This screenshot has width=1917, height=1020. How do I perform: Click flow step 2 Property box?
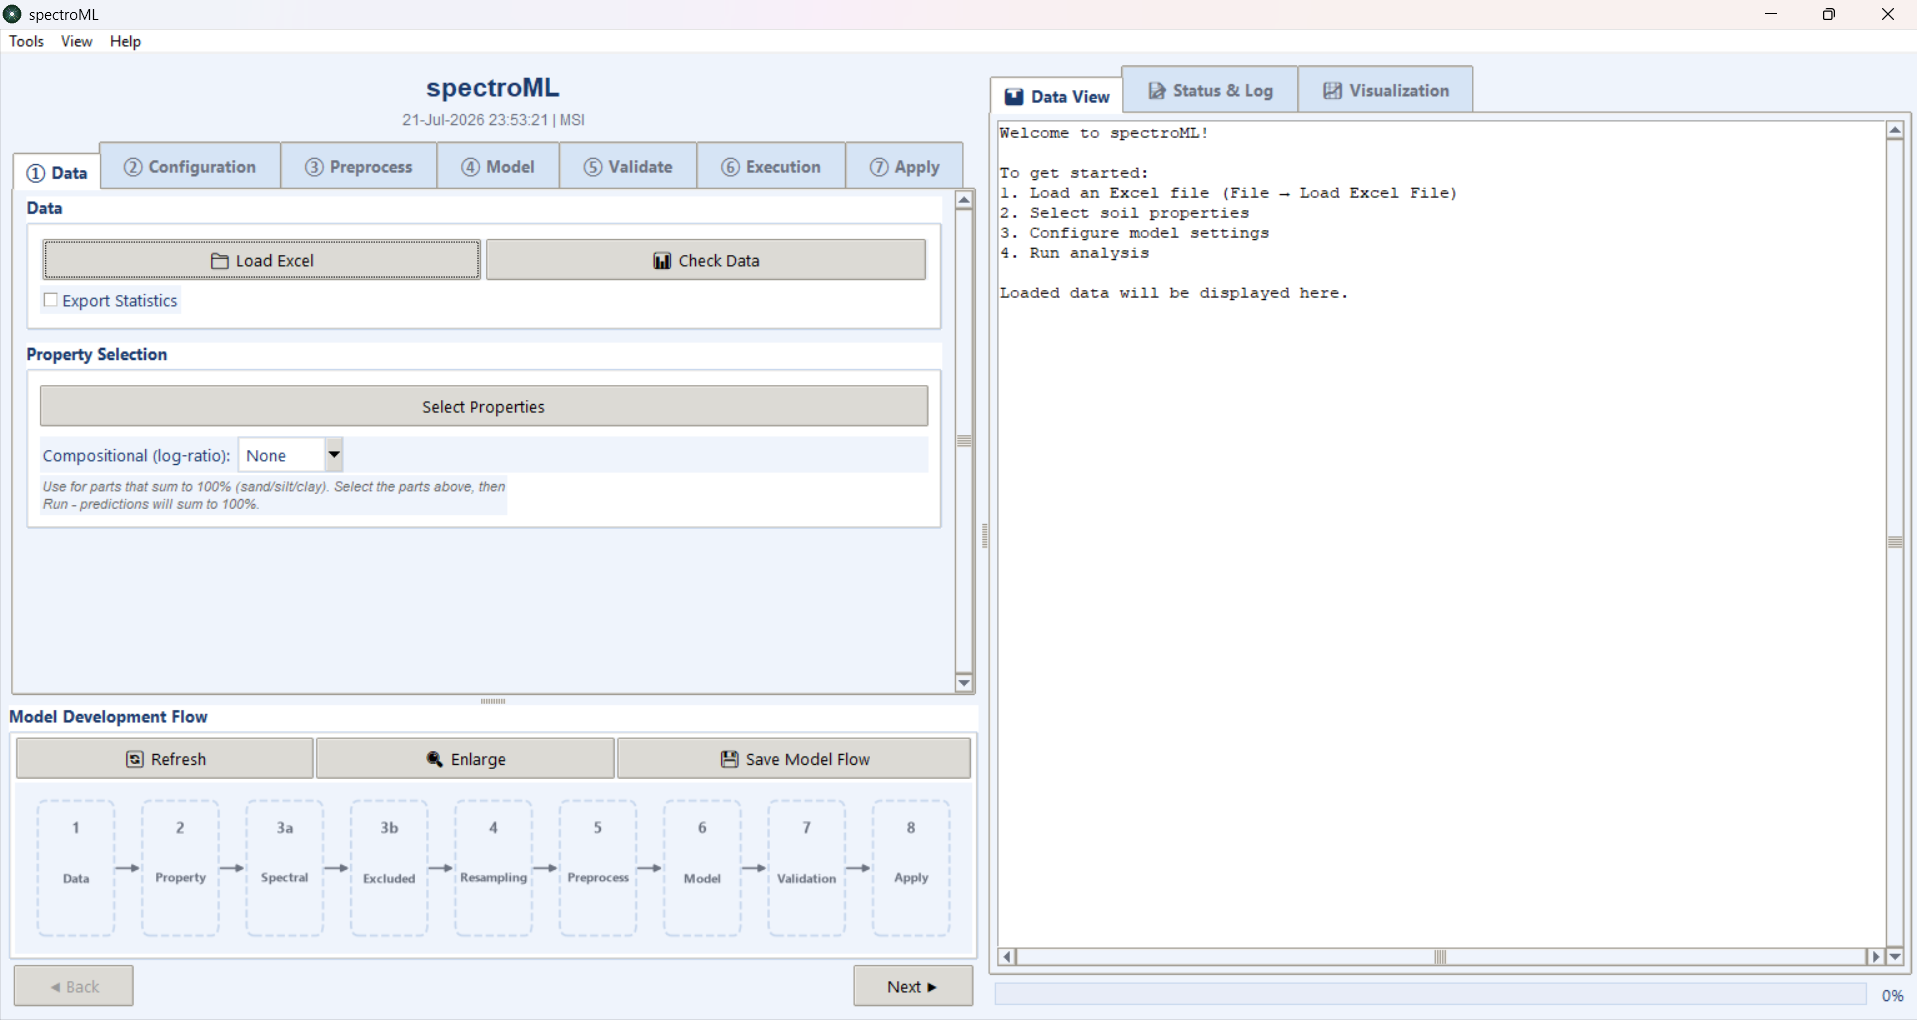point(180,868)
